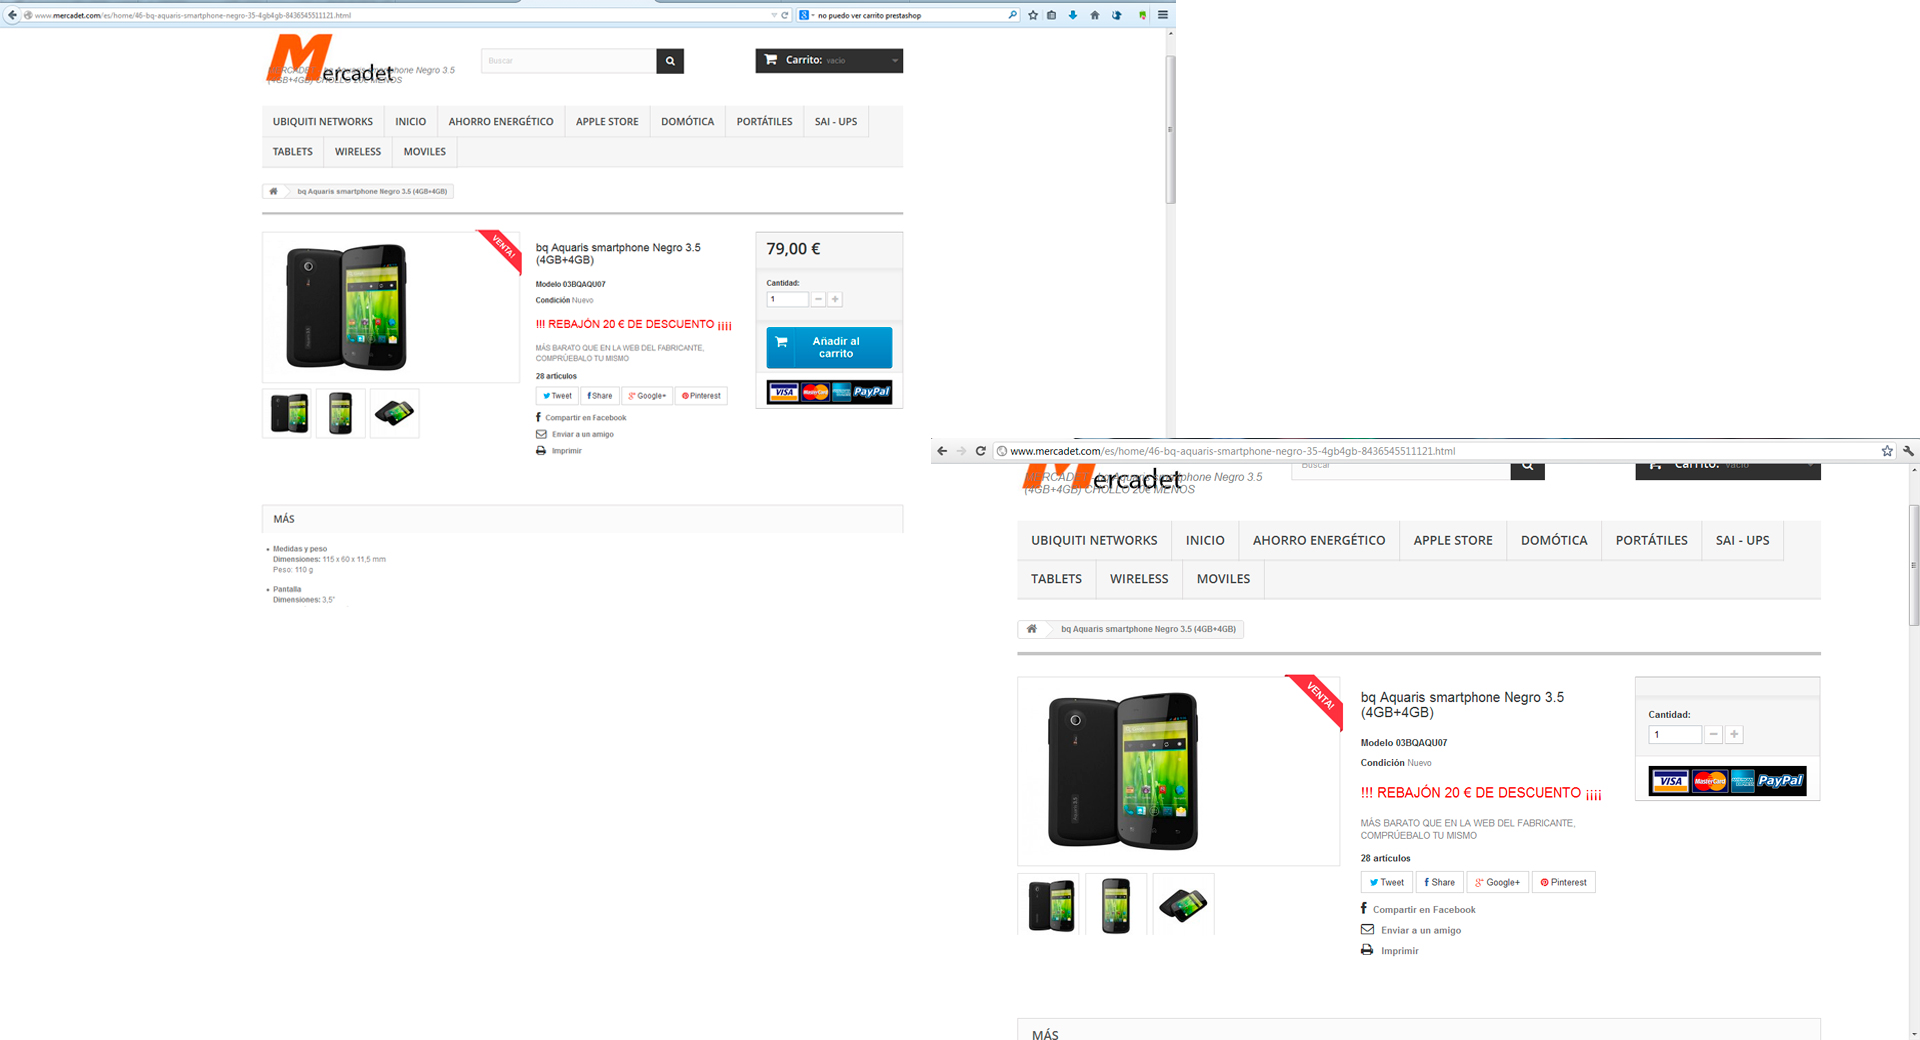
Task: Click Pinterest button in Firefox page
Action: (701, 396)
